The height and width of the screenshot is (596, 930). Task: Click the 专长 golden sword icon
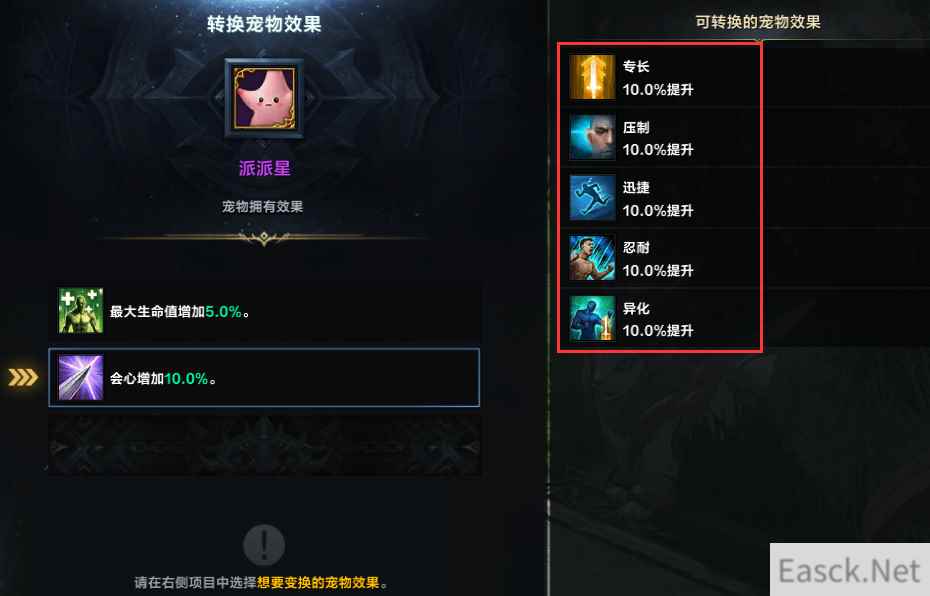(x=592, y=77)
